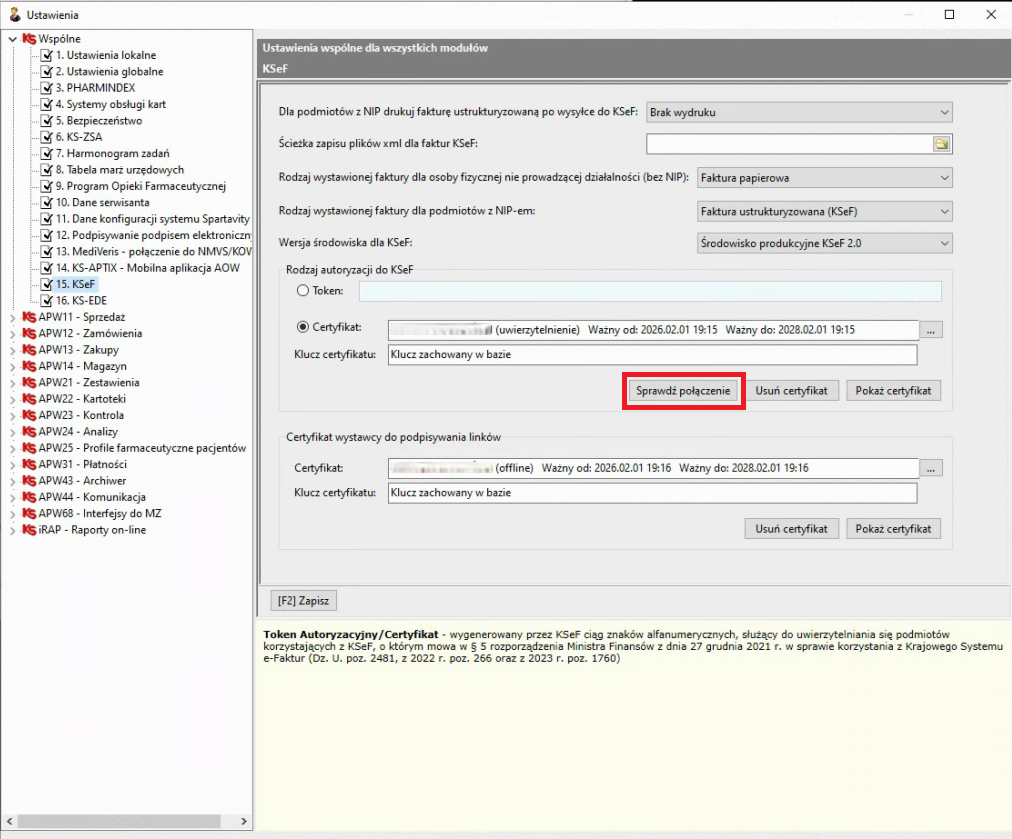
Task: Click the KS icon beside APW68 - Interfejsy do MZ
Action: pos(29,513)
